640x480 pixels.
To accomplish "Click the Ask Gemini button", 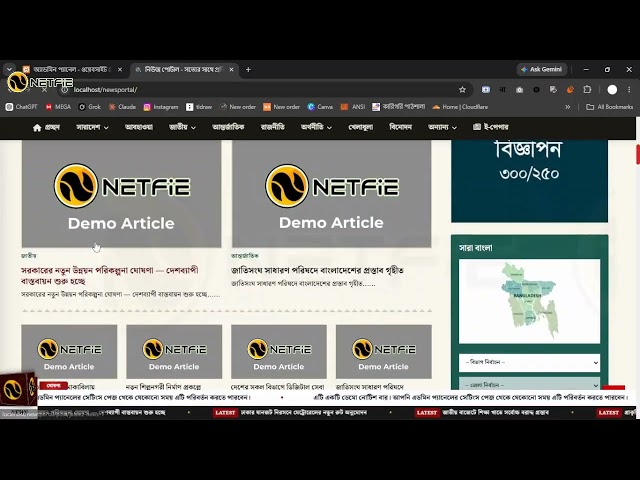I will 542,69.
